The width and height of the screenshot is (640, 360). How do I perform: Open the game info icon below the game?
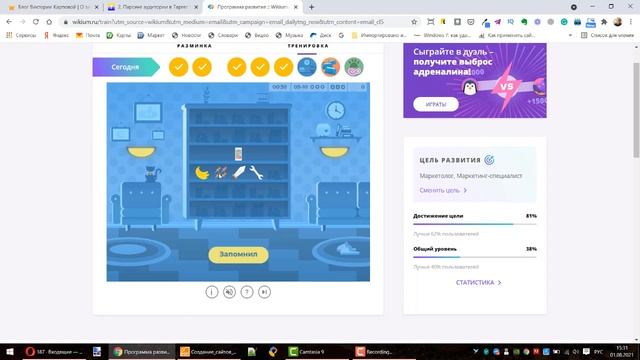click(212, 292)
